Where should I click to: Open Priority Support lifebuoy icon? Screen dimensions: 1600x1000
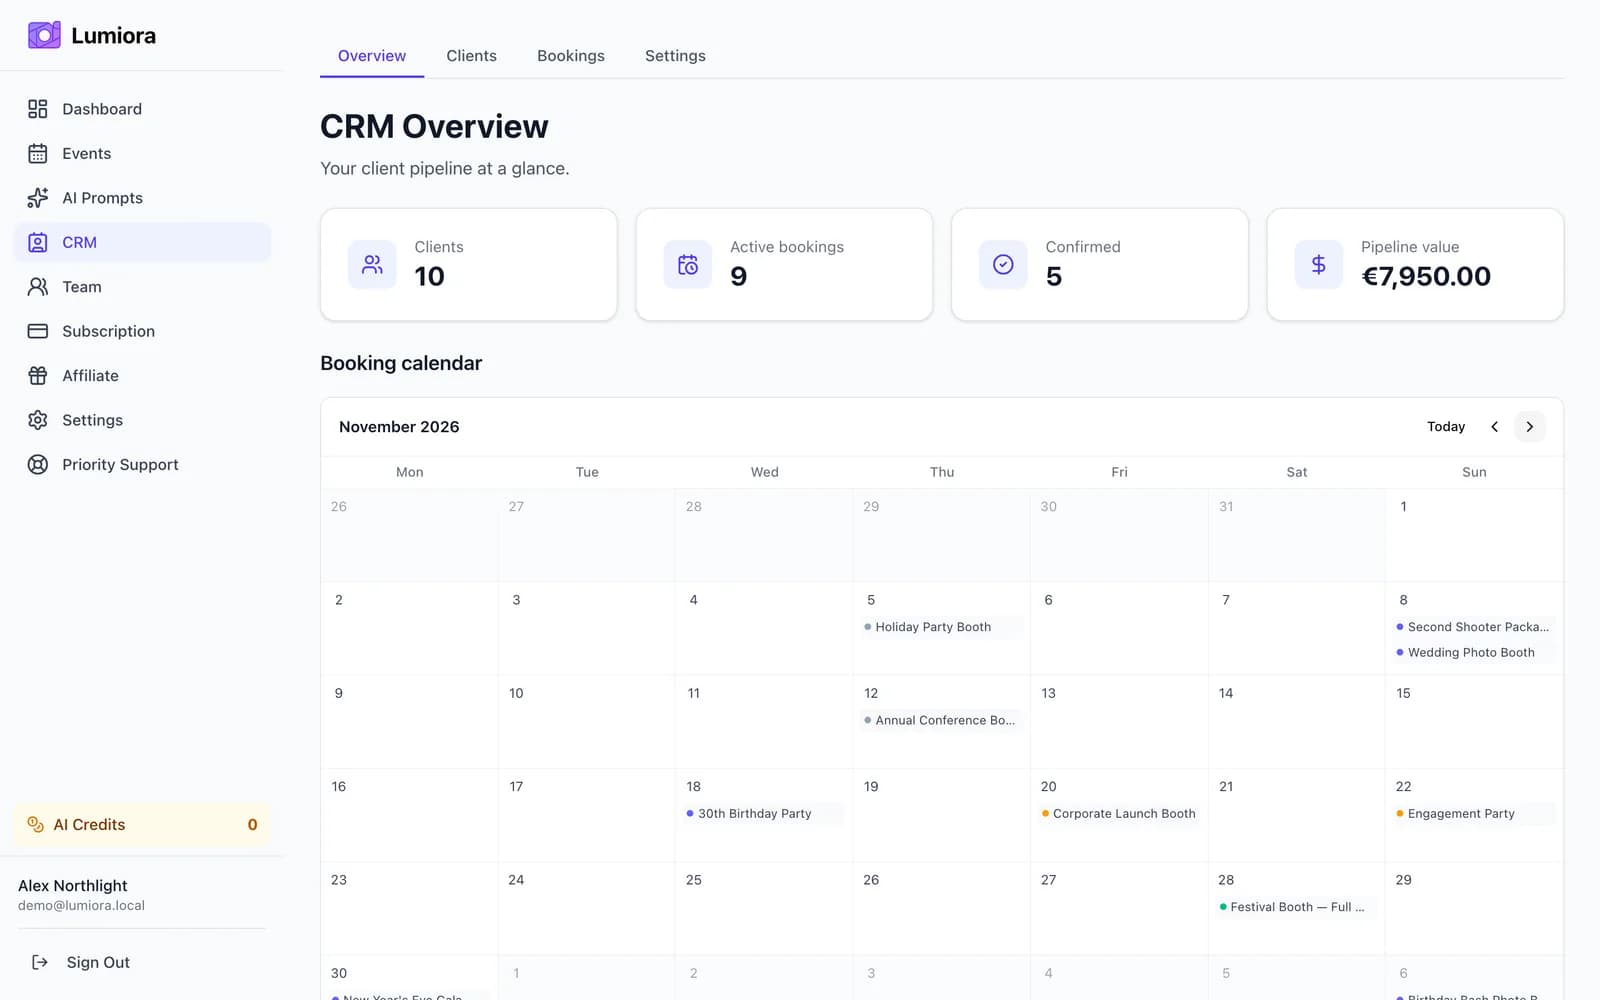[x=38, y=464]
